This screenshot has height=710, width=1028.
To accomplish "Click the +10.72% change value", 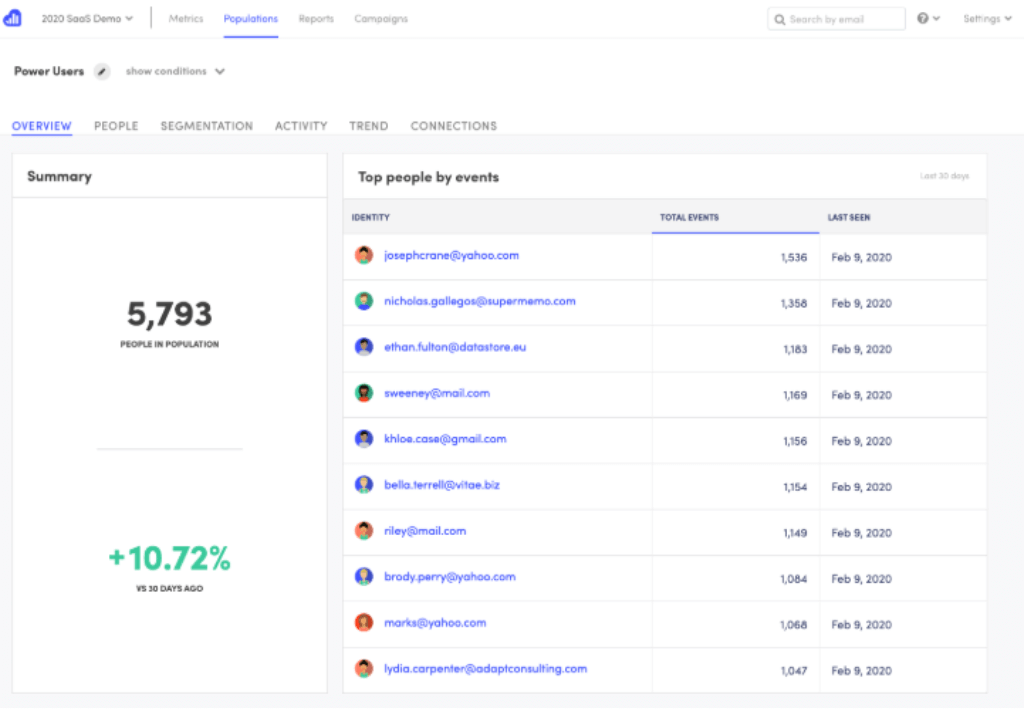I will [x=170, y=559].
